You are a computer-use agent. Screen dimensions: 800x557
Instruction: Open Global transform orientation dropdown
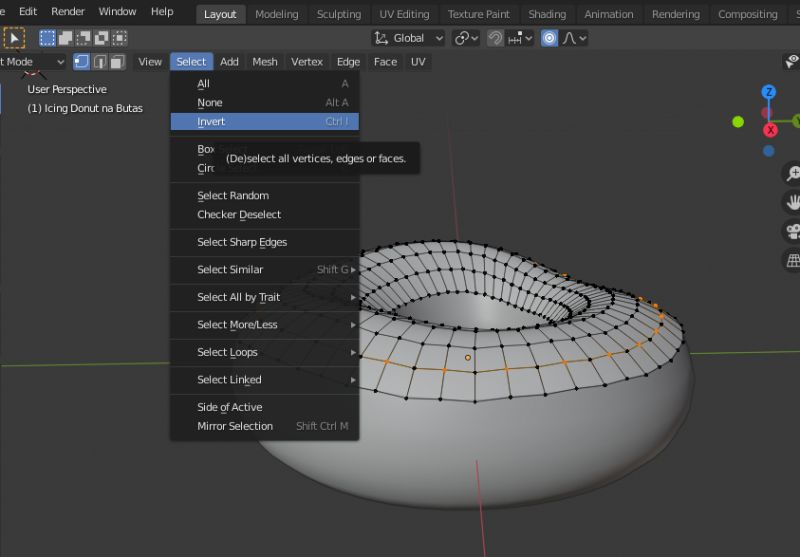(x=408, y=38)
